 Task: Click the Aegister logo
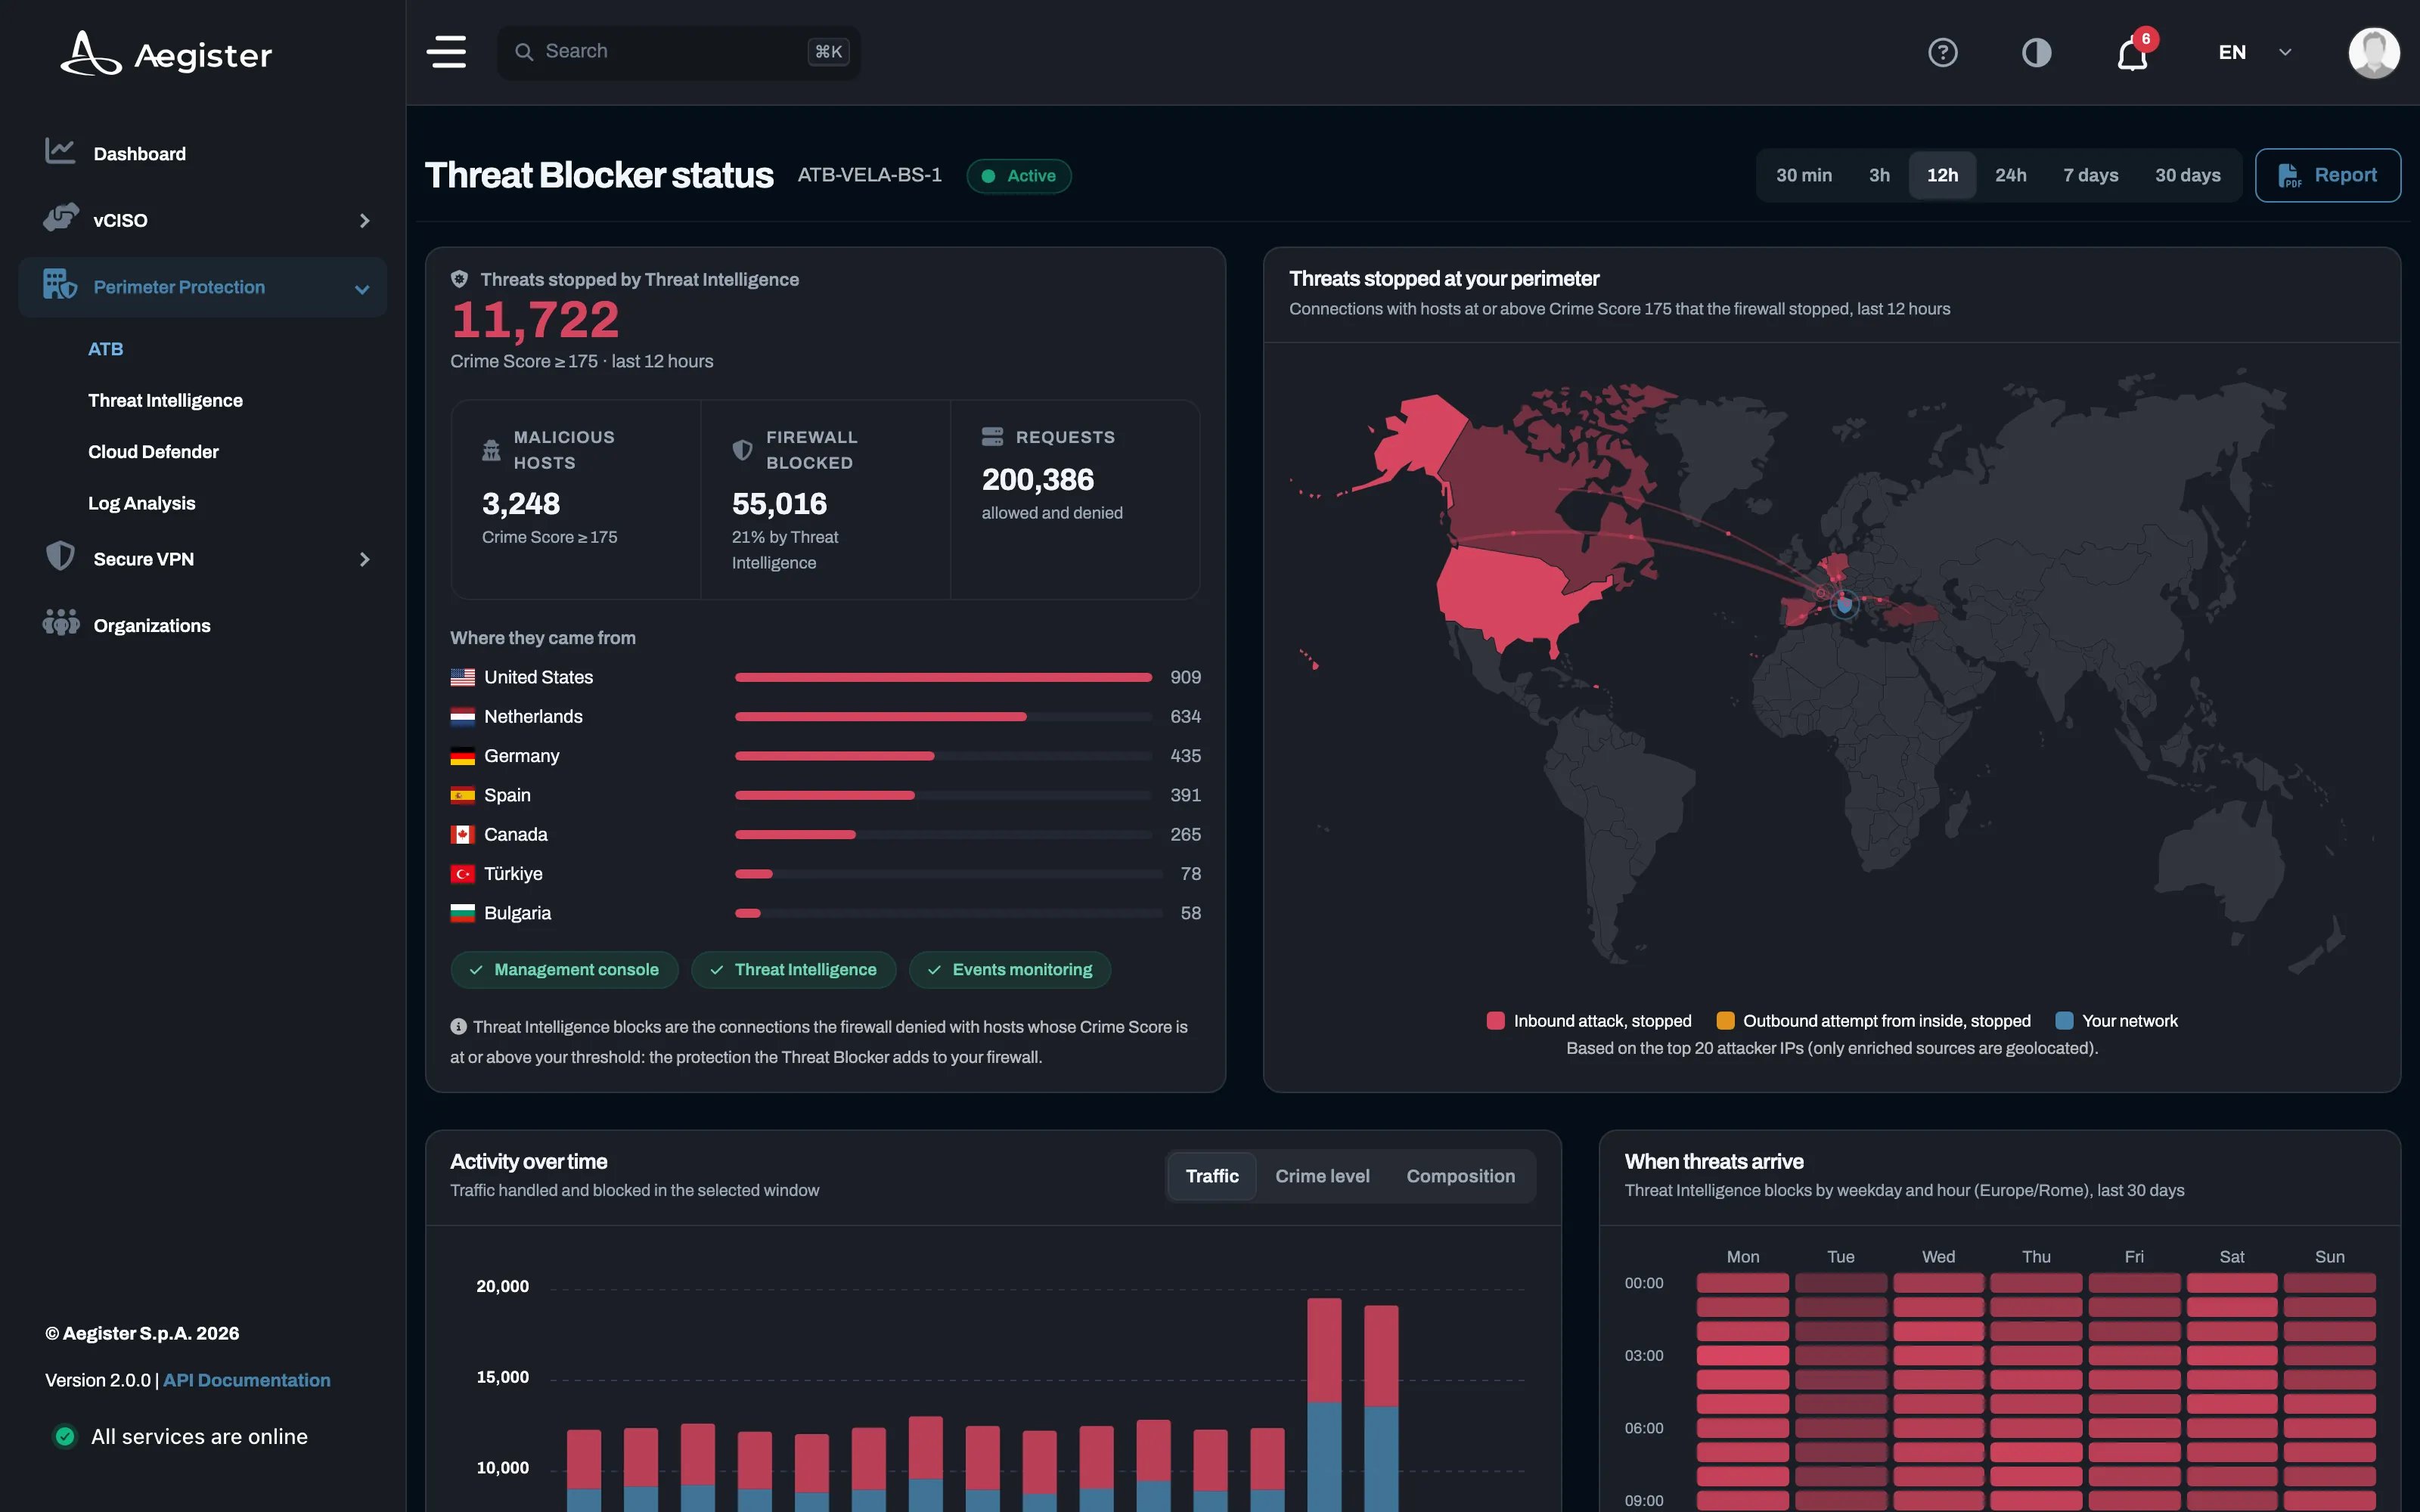(166, 54)
